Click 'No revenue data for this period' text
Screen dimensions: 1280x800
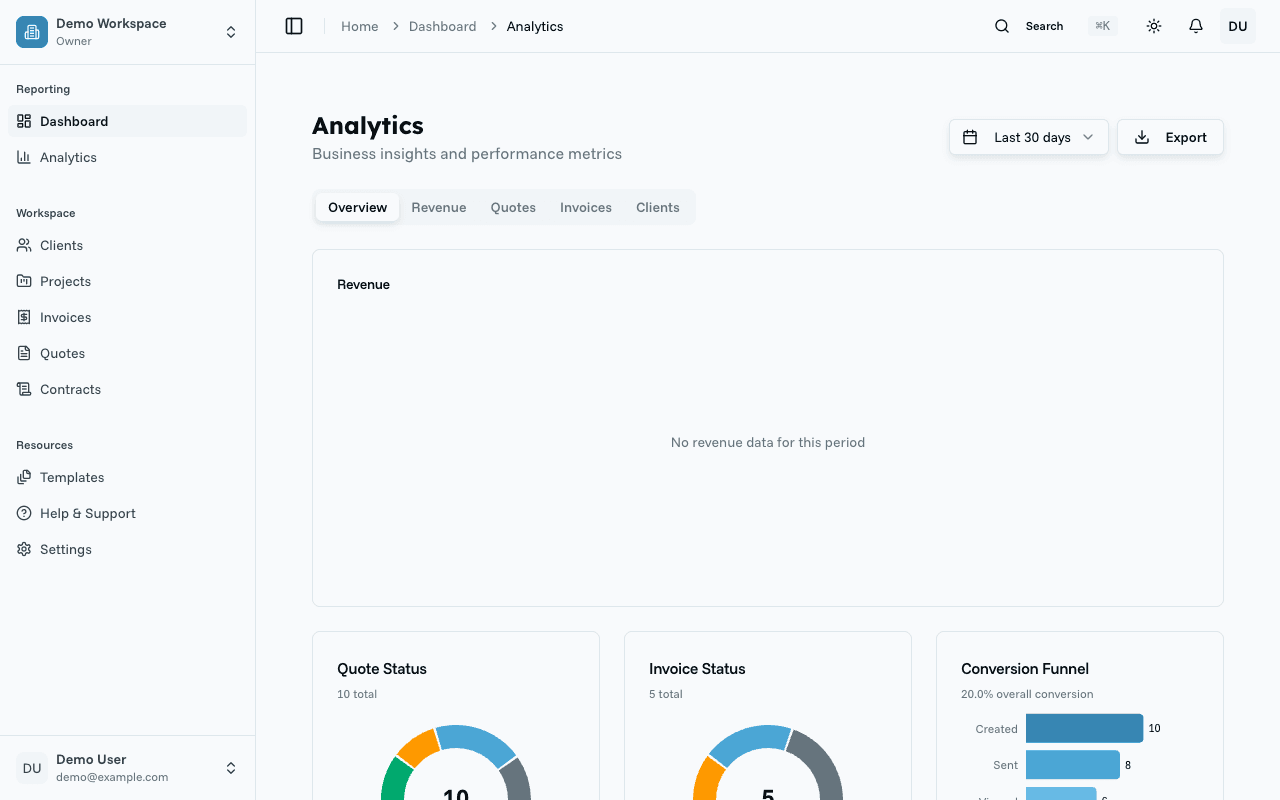point(768,442)
